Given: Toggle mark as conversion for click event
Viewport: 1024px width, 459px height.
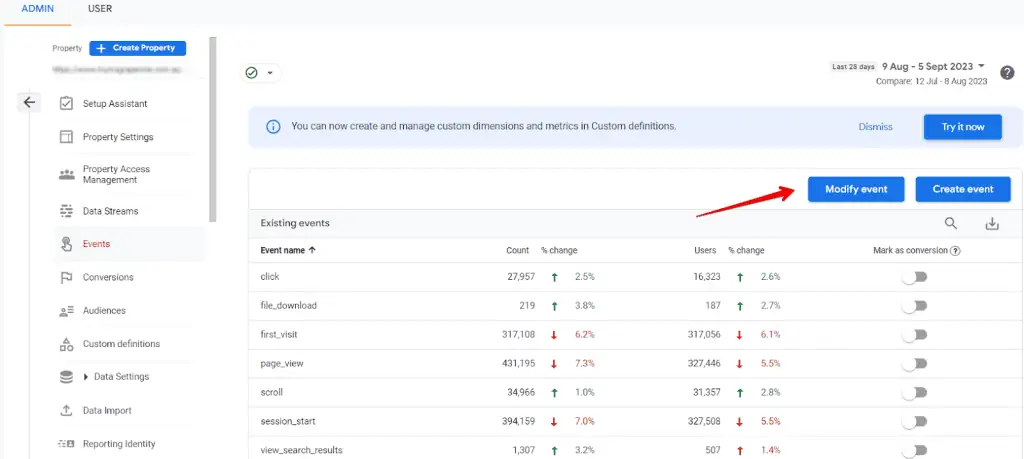Looking at the screenshot, I should pos(914,277).
